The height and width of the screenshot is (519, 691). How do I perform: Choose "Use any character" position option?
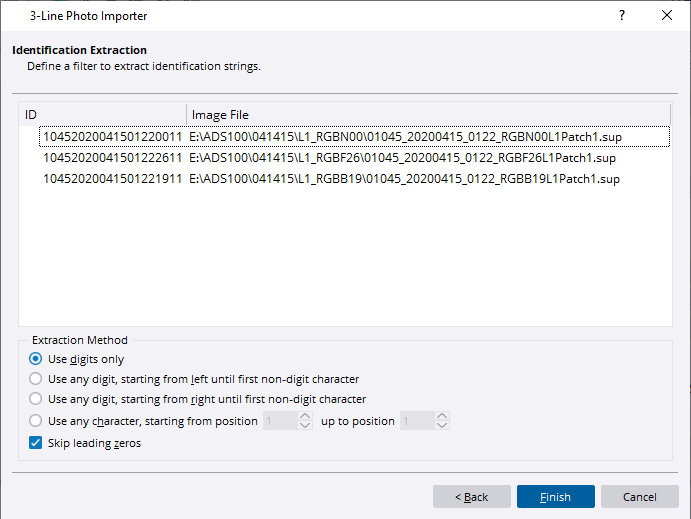point(37,421)
